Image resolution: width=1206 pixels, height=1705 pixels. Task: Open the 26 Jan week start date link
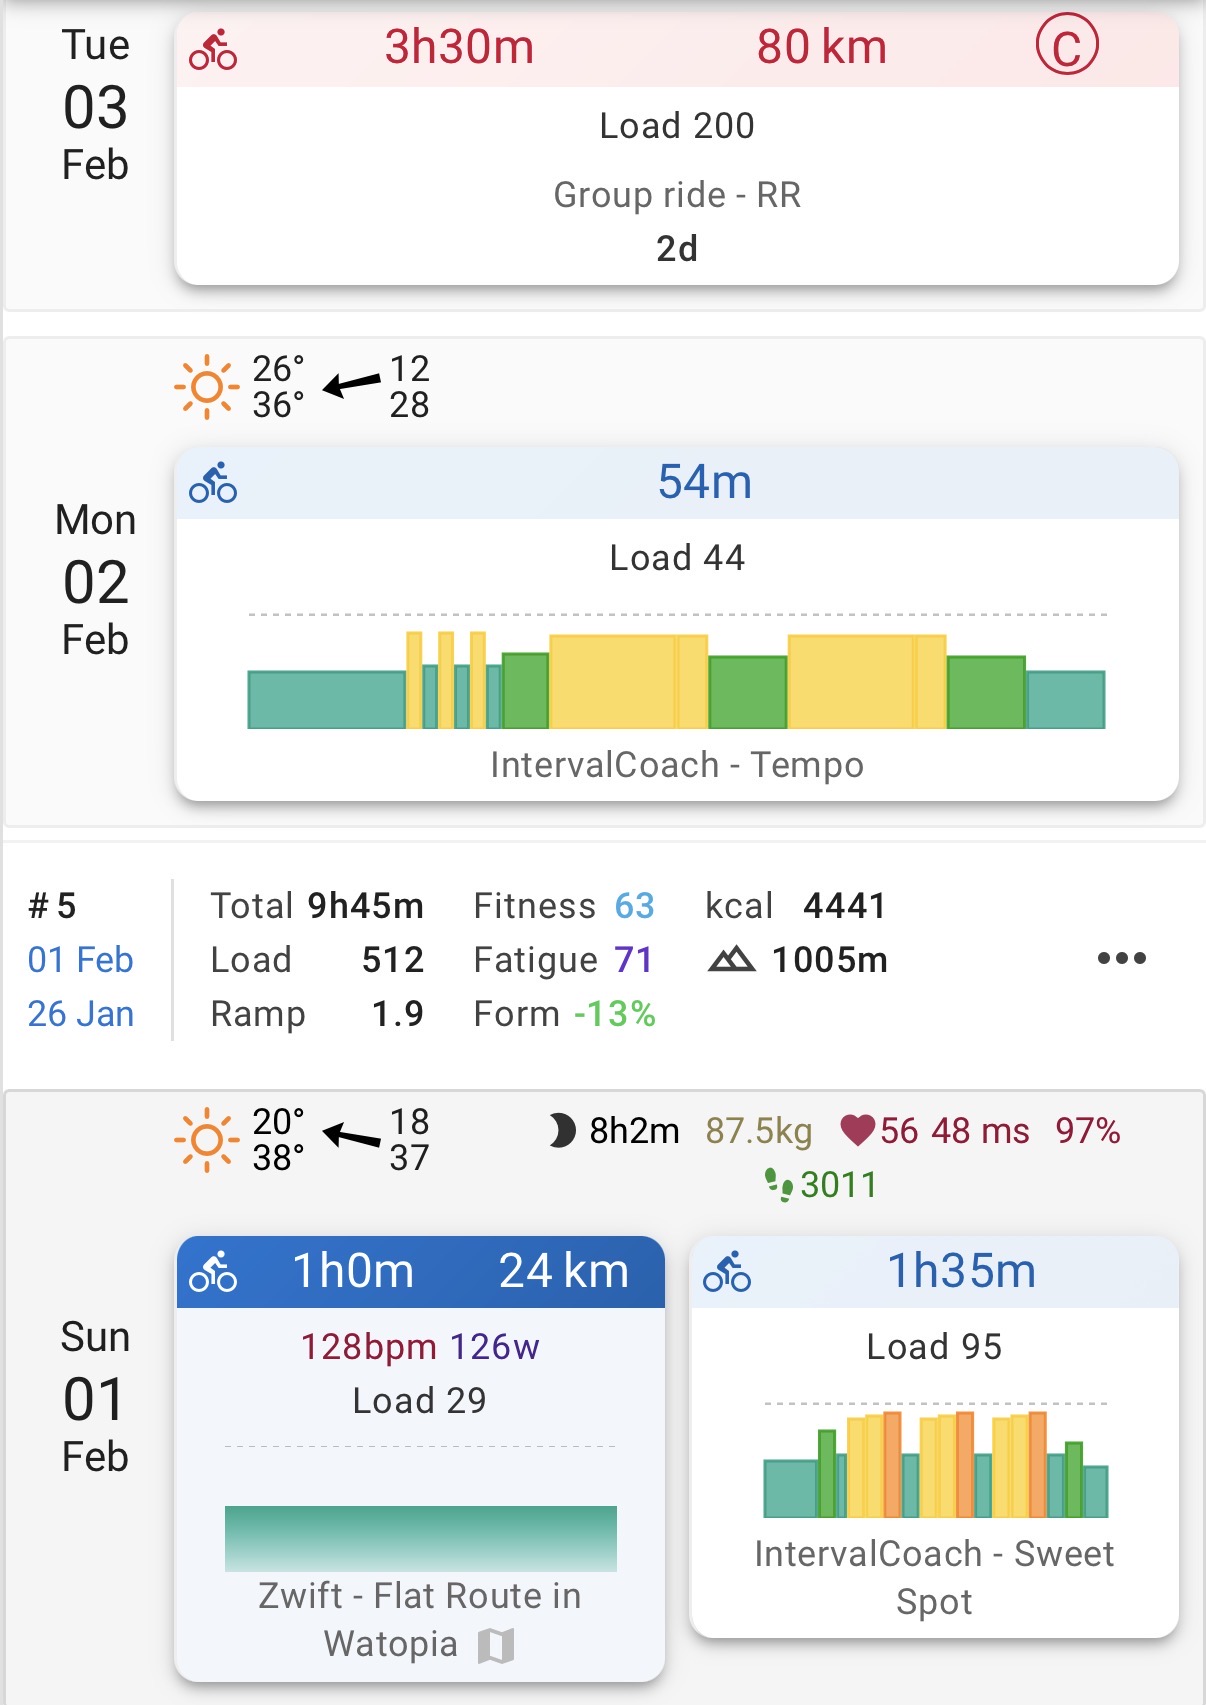pos(80,1014)
